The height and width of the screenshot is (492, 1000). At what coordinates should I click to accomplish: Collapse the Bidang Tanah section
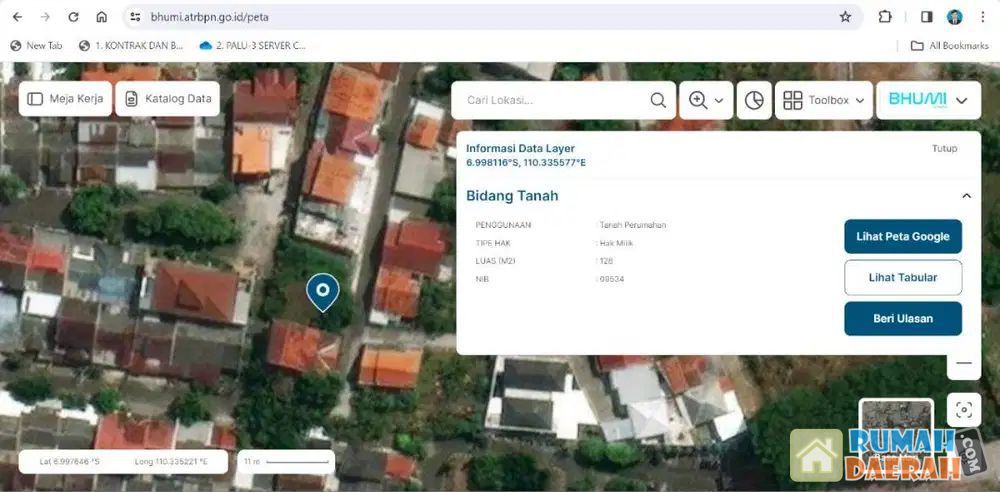pos(966,196)
